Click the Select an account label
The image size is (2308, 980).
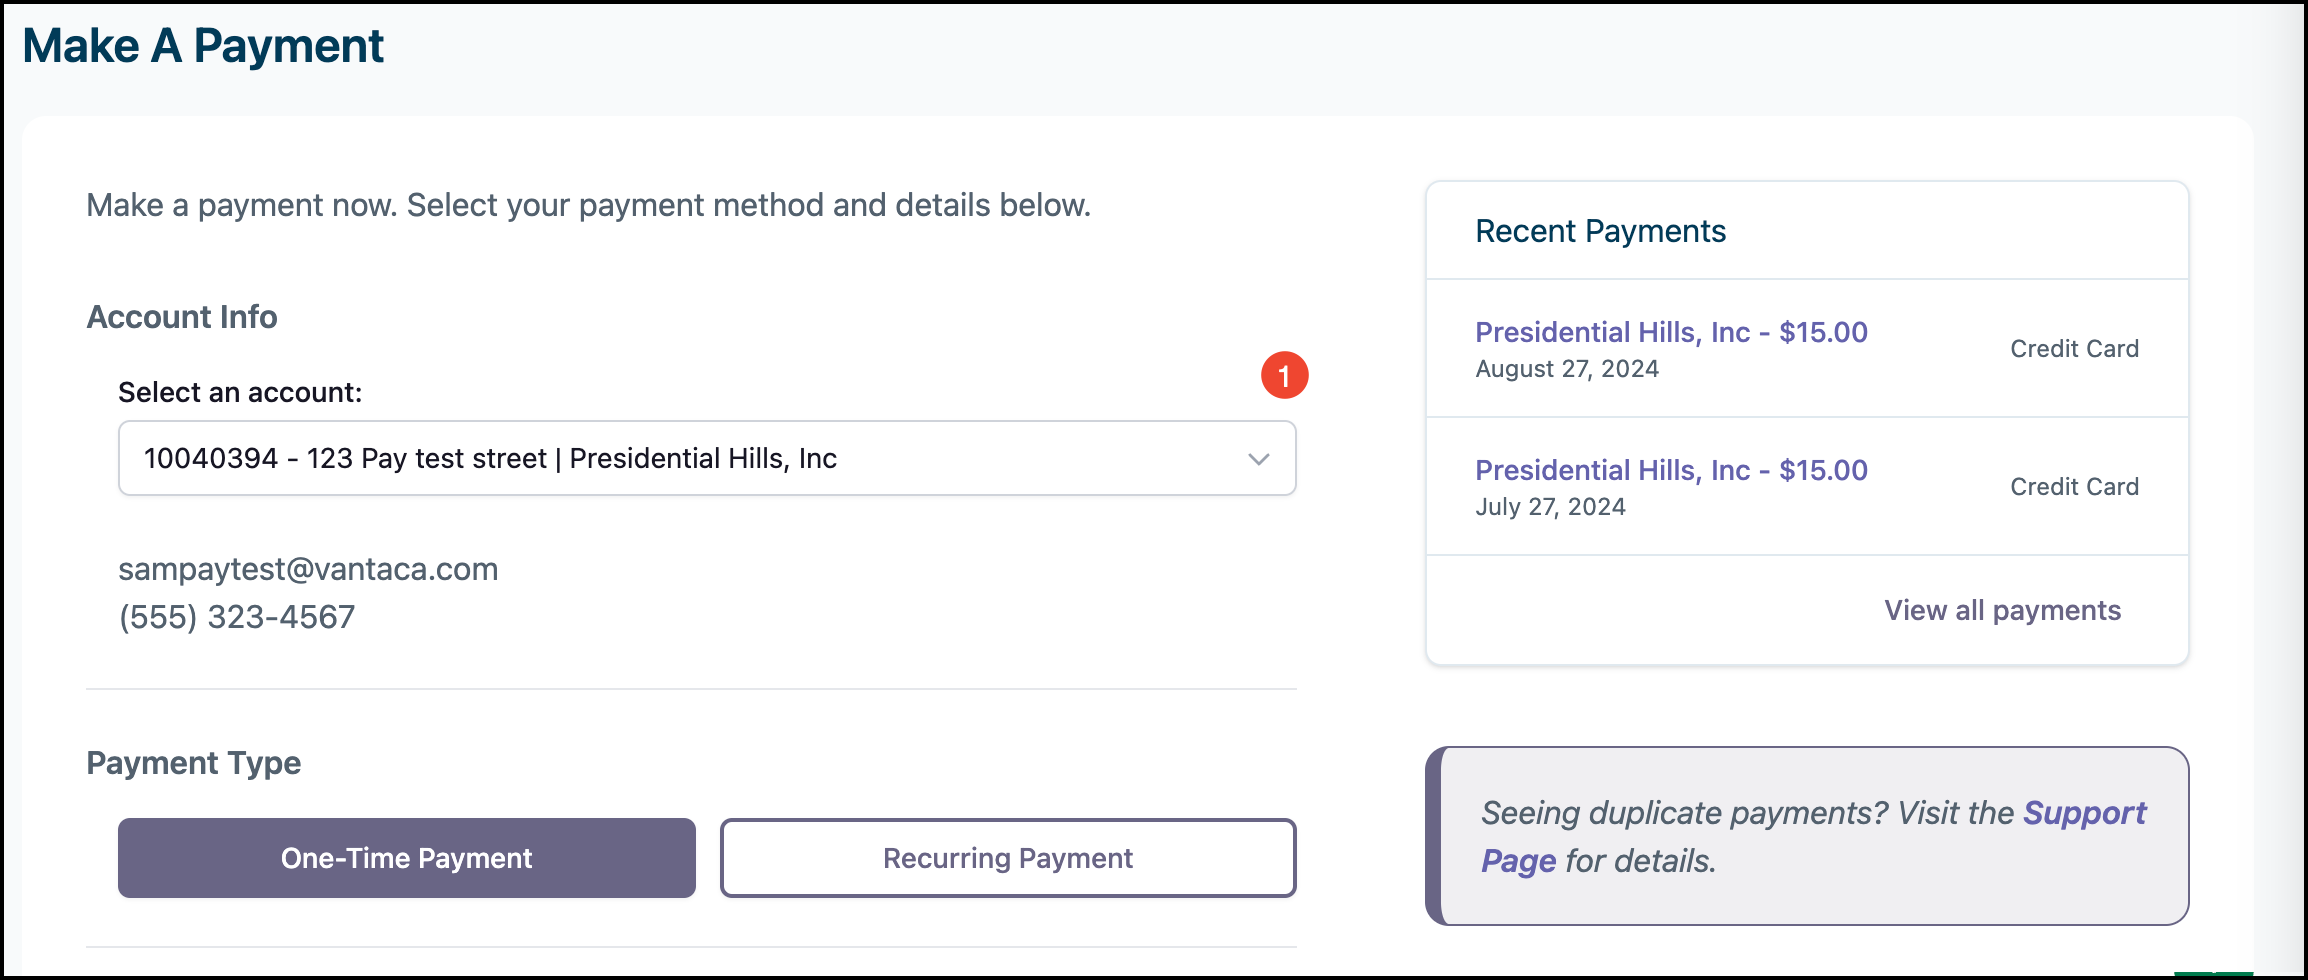tap(240, 393)
